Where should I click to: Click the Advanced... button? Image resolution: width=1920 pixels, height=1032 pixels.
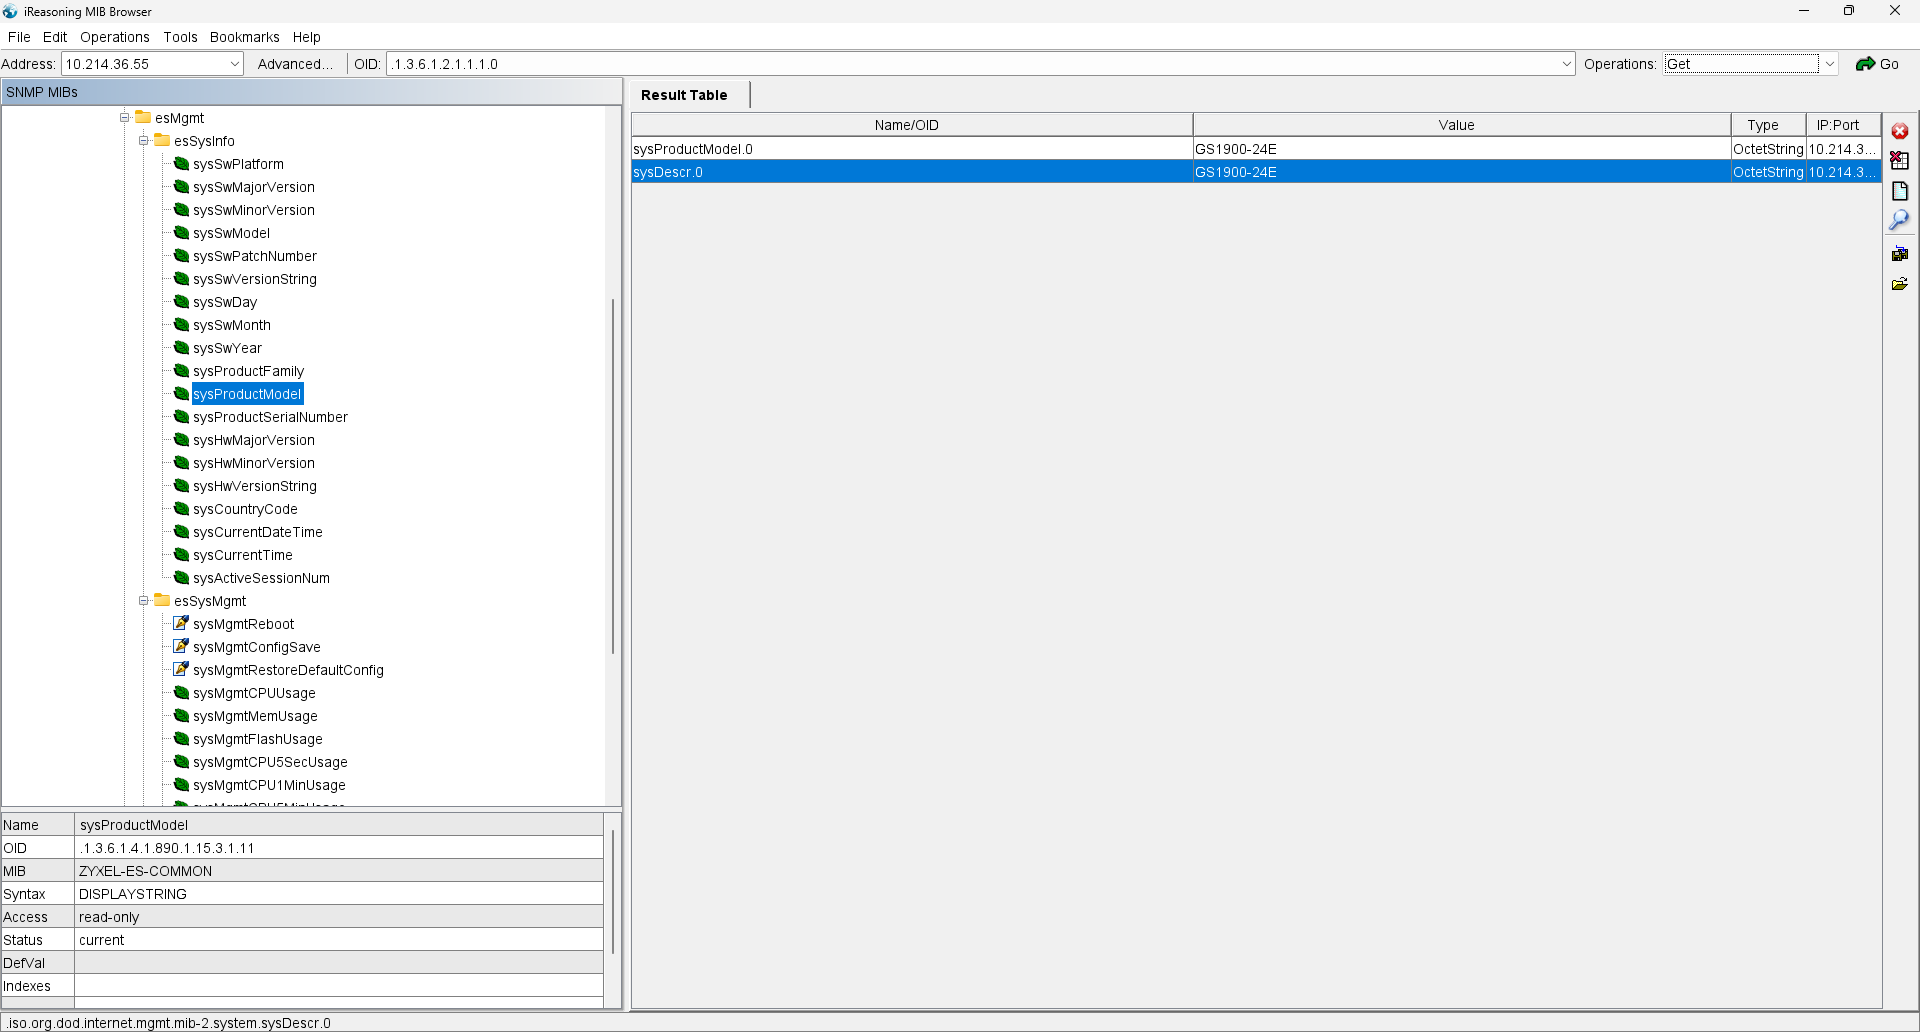pyautogui.click(x=295, y=64)
